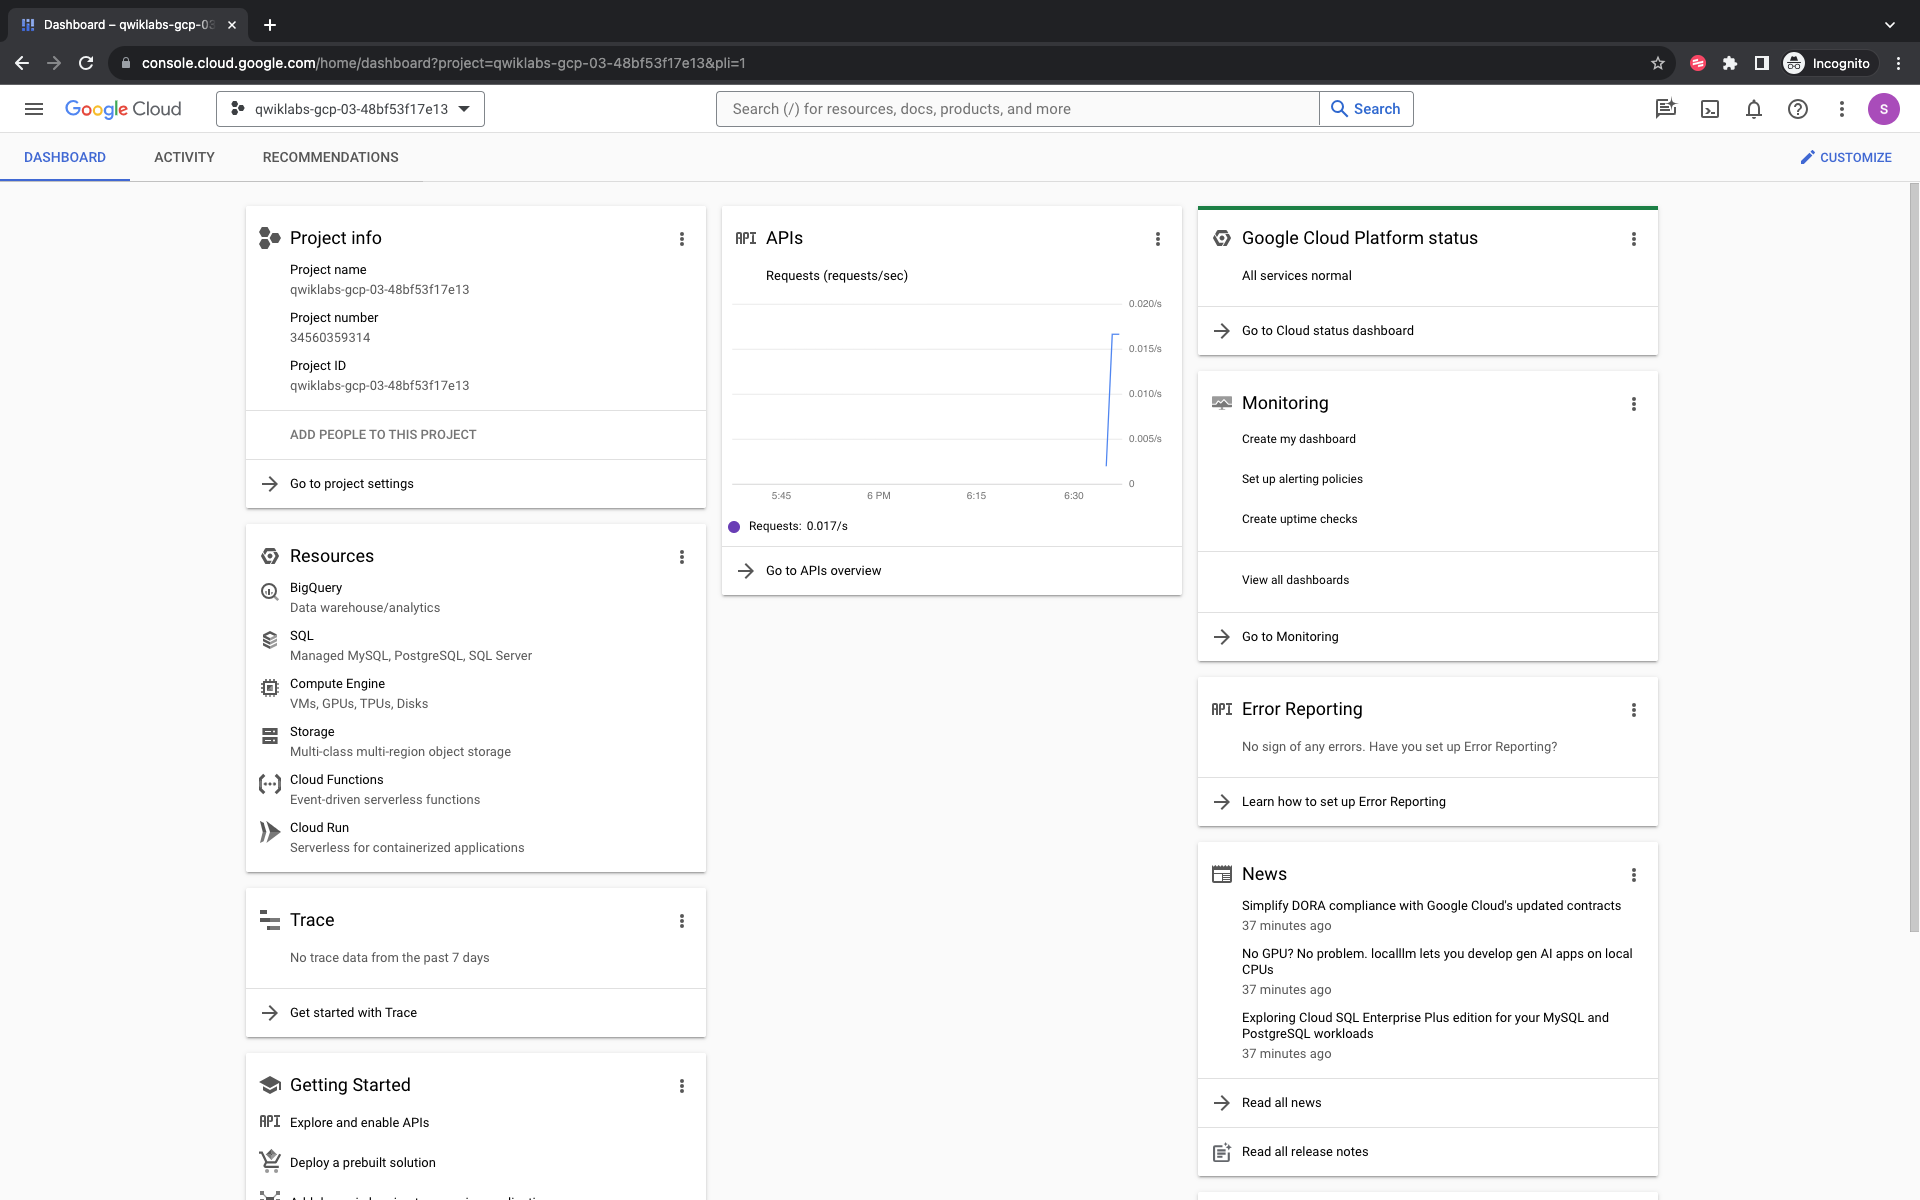Reload the page in the browser
This screenshot has width=1920, height=1200.
click(86, 63)
